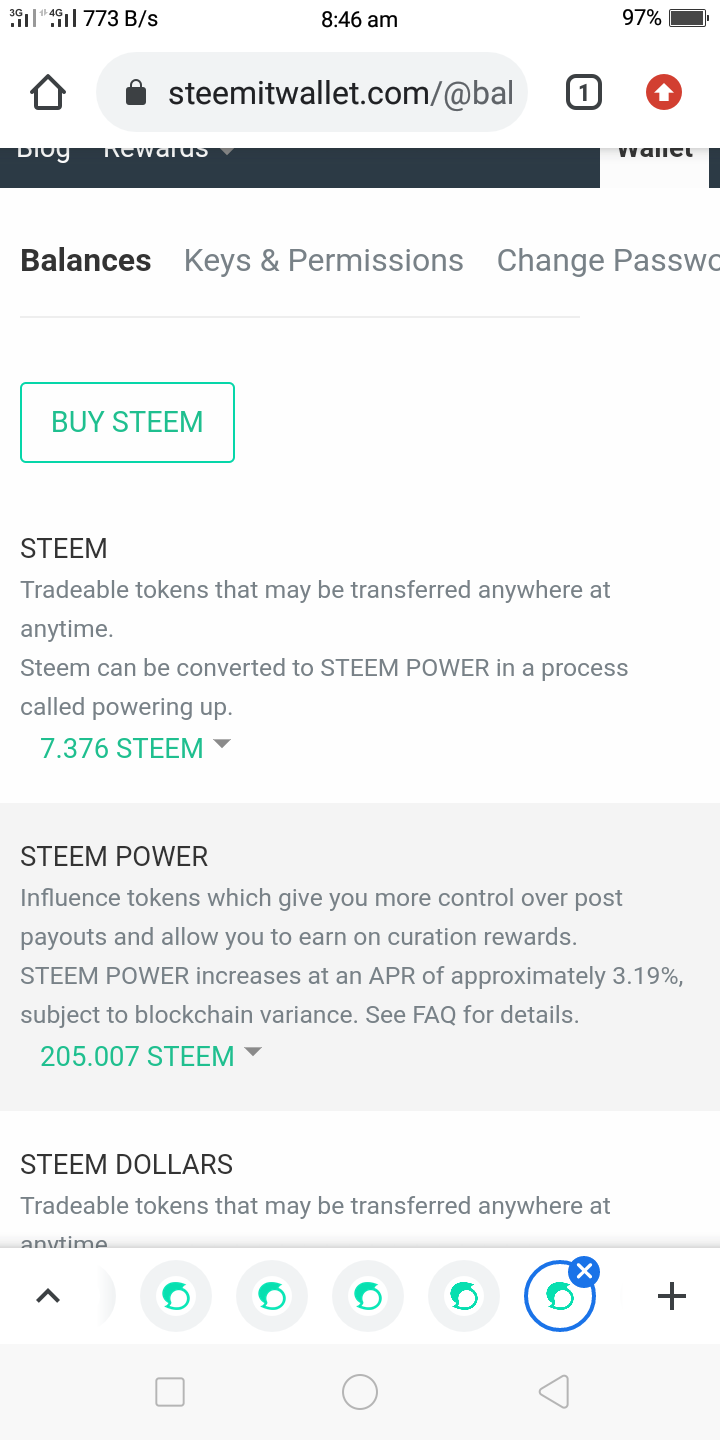This screenshot has width=720, height=1440.
Task: Tap the red upload arrow icon
Action: coord(663,93)
